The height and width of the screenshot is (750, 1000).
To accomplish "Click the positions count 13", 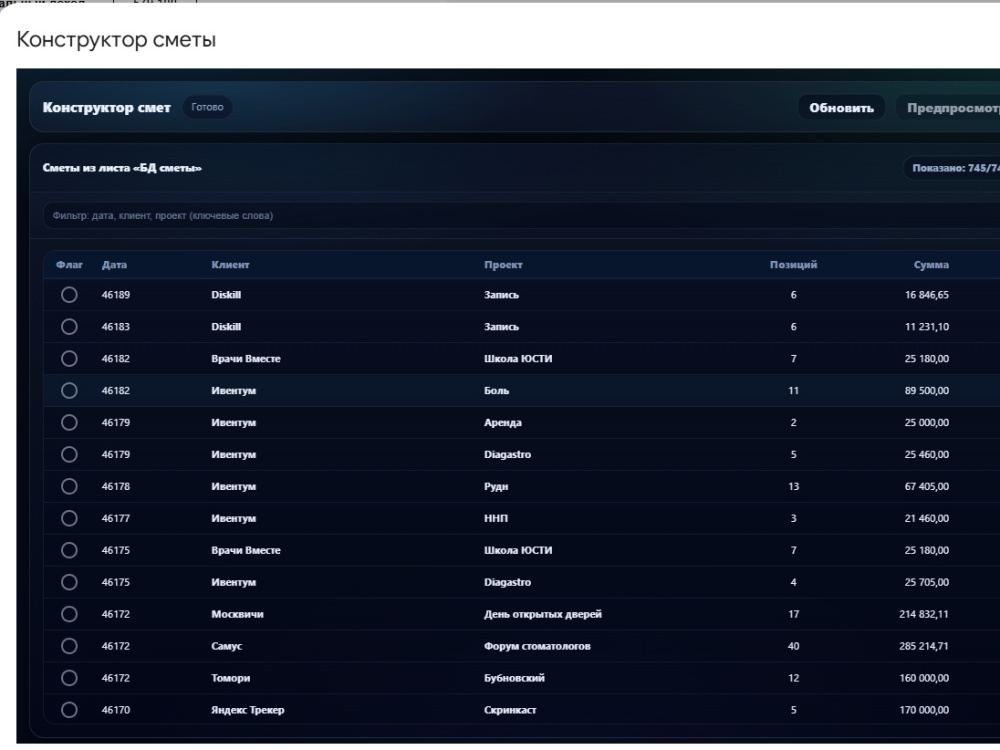I will tap(793, 486).
